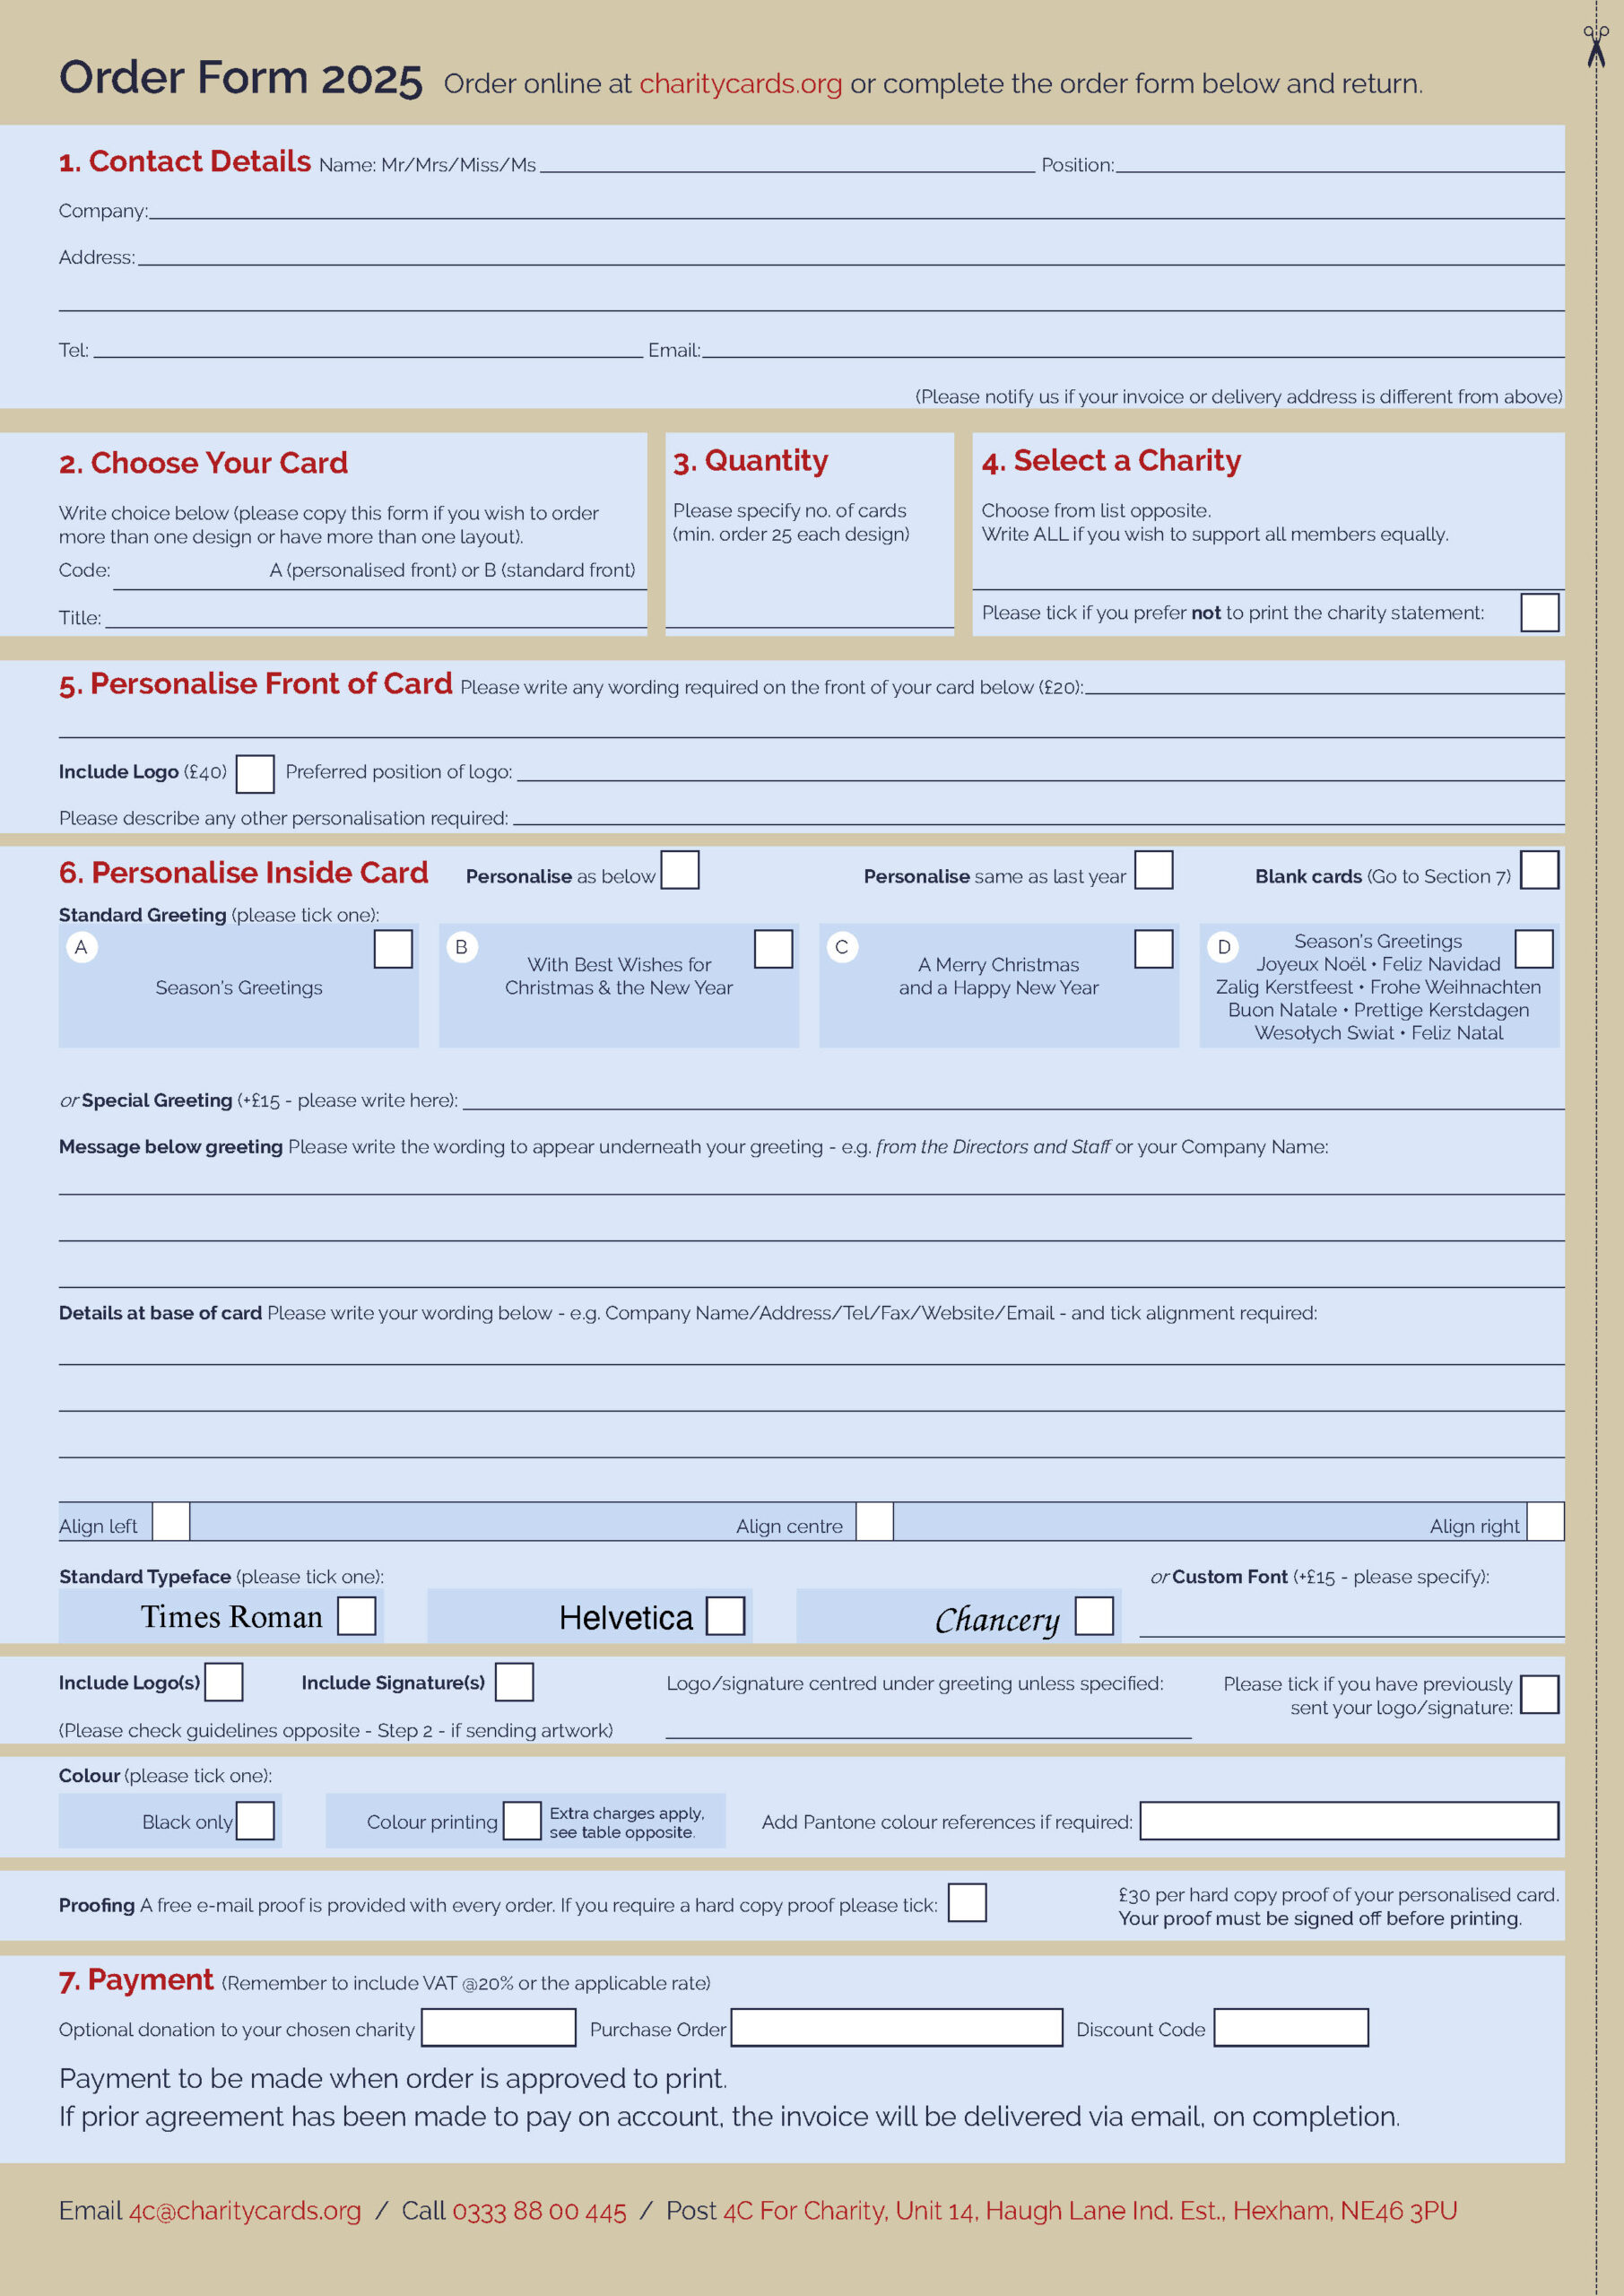Click the 4c@charitycards.org email link
The height and width of the screenshot is (2296, 1624).
pos(245,2210)
